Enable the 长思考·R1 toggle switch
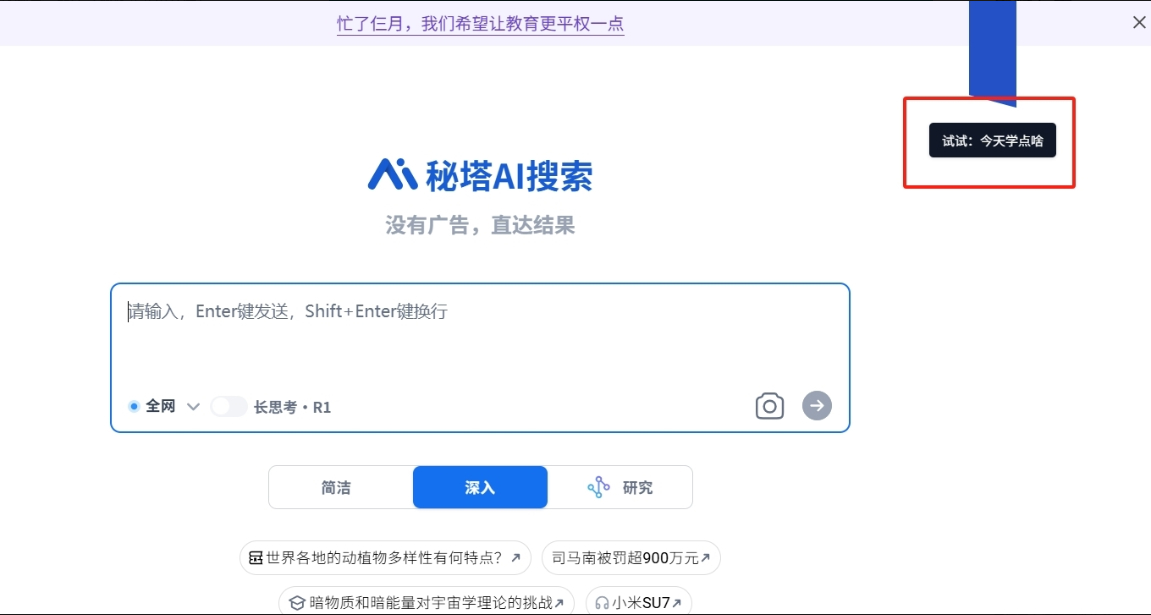 [x=229, y=407]
